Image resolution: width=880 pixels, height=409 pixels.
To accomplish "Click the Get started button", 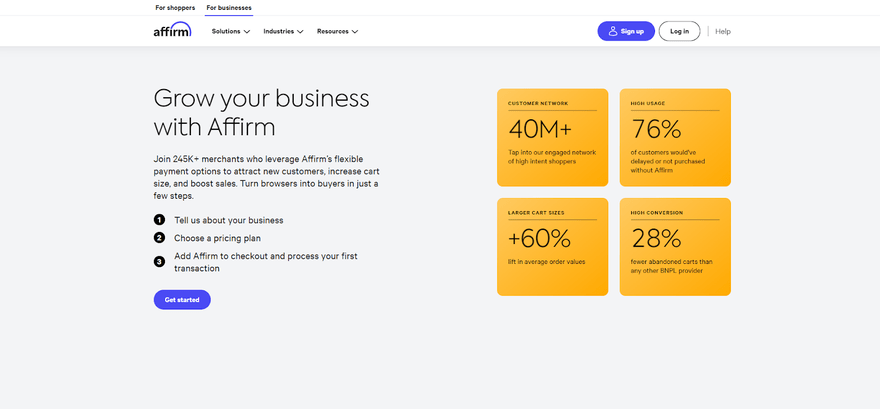I will coord(182,300).
